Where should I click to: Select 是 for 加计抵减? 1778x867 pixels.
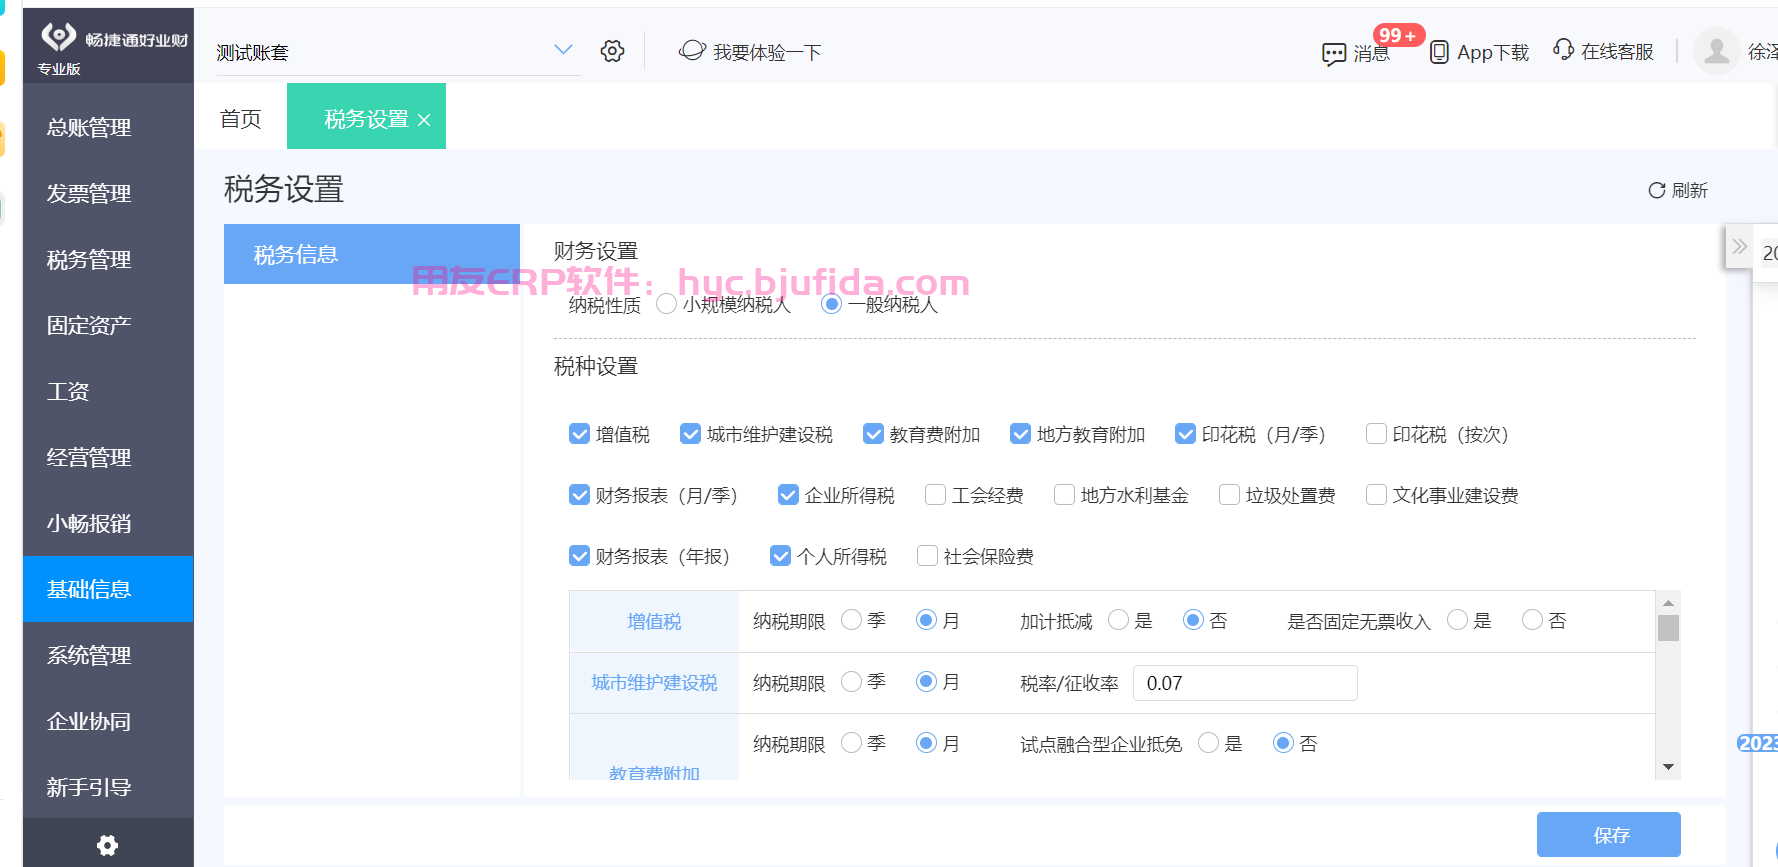click(x=1118, y=620)
